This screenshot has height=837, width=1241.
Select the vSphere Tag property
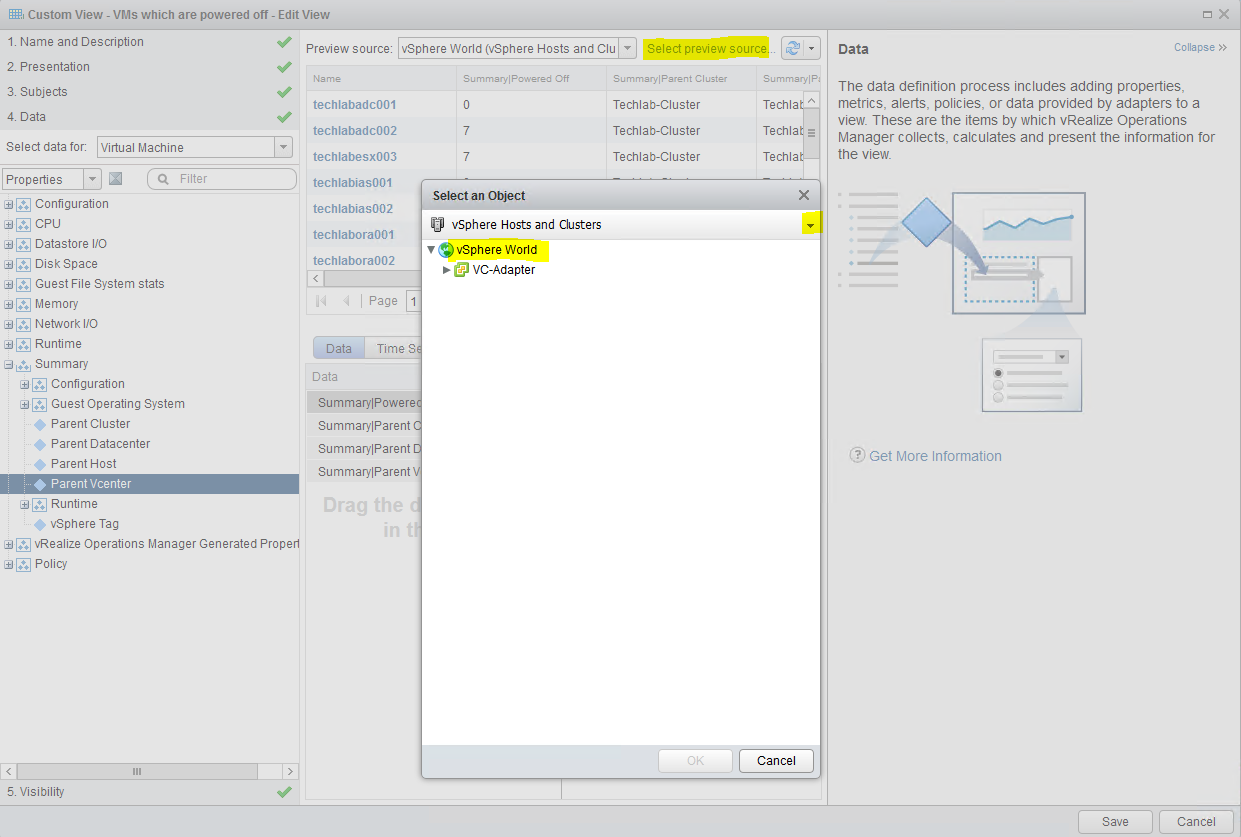tap(85, 524)
